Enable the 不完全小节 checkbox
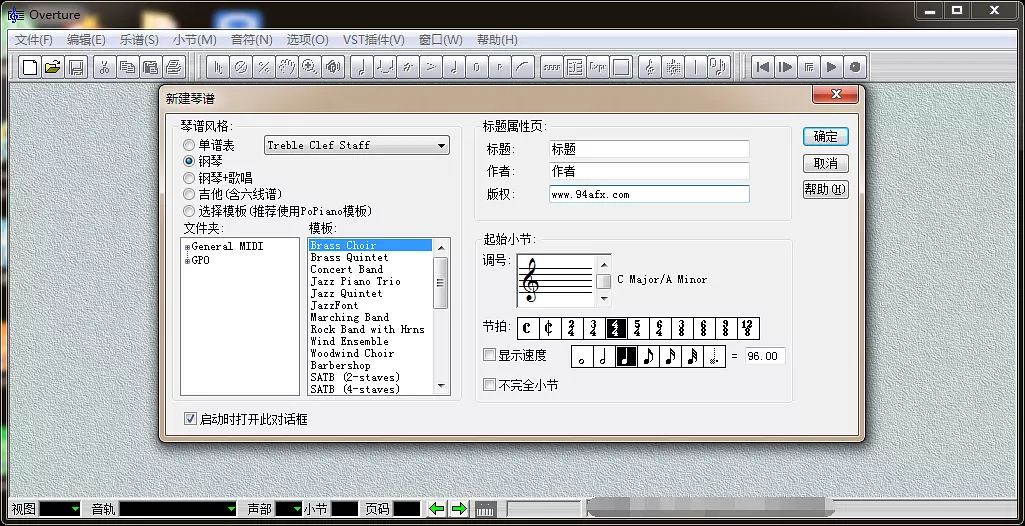 click(489, 385)
